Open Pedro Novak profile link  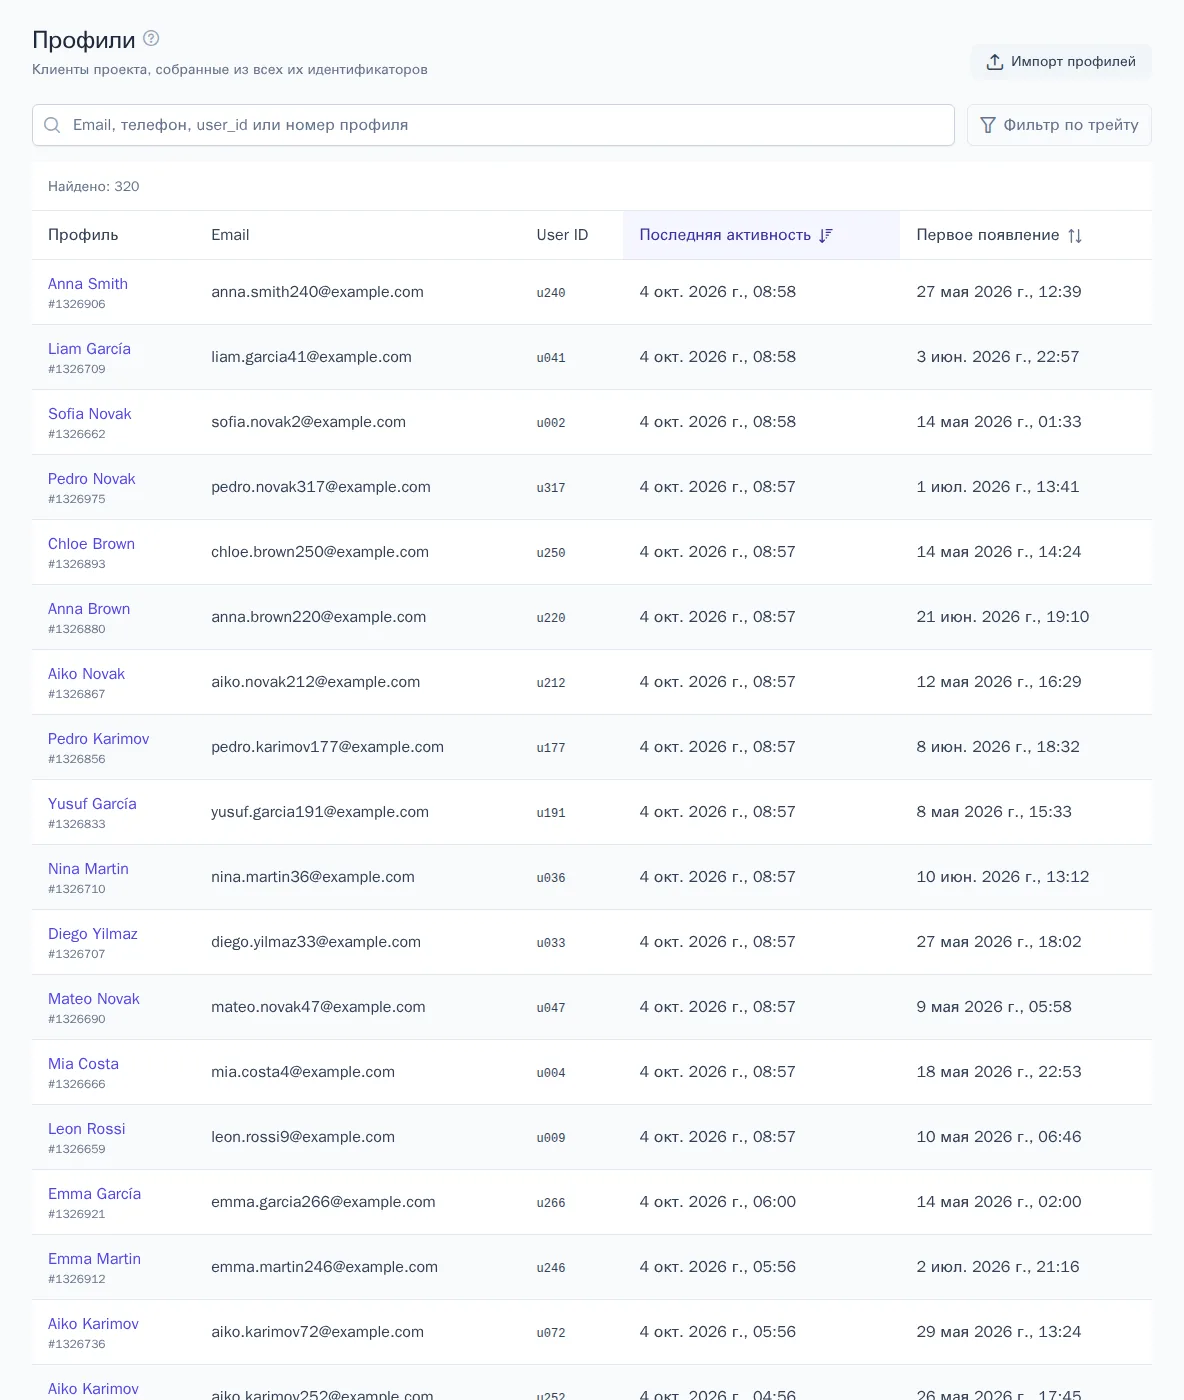click(92, 479)
